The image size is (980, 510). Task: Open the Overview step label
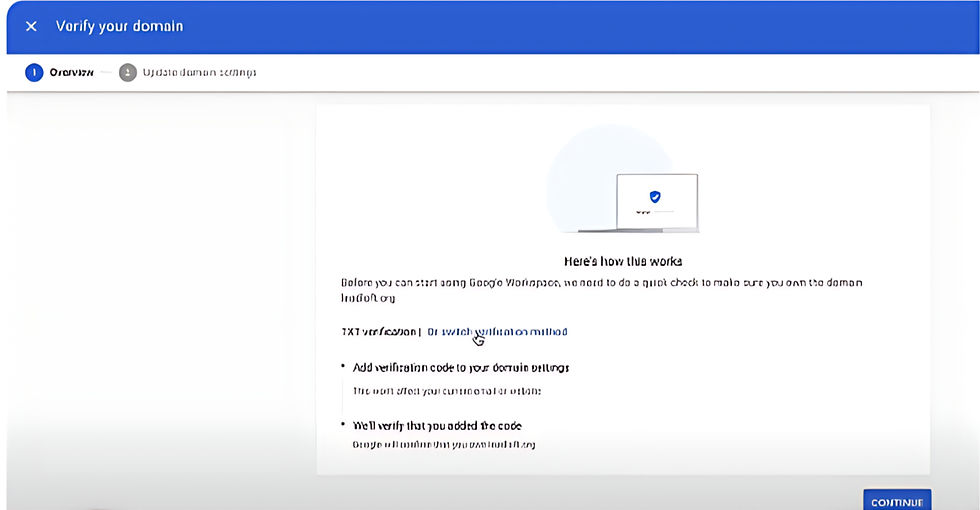tap(71, 72)
